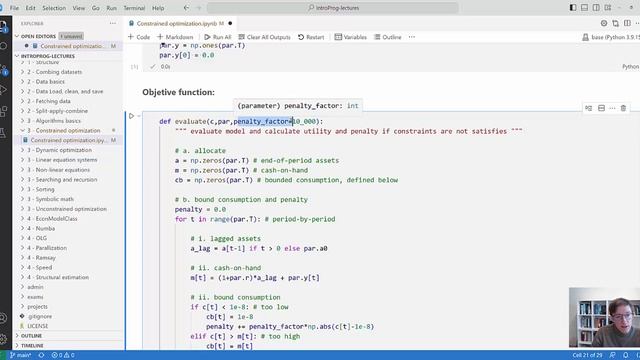Screen dimensions: 640x360
Task: Toggle secondary side bar layout icon
Action: 596,8
